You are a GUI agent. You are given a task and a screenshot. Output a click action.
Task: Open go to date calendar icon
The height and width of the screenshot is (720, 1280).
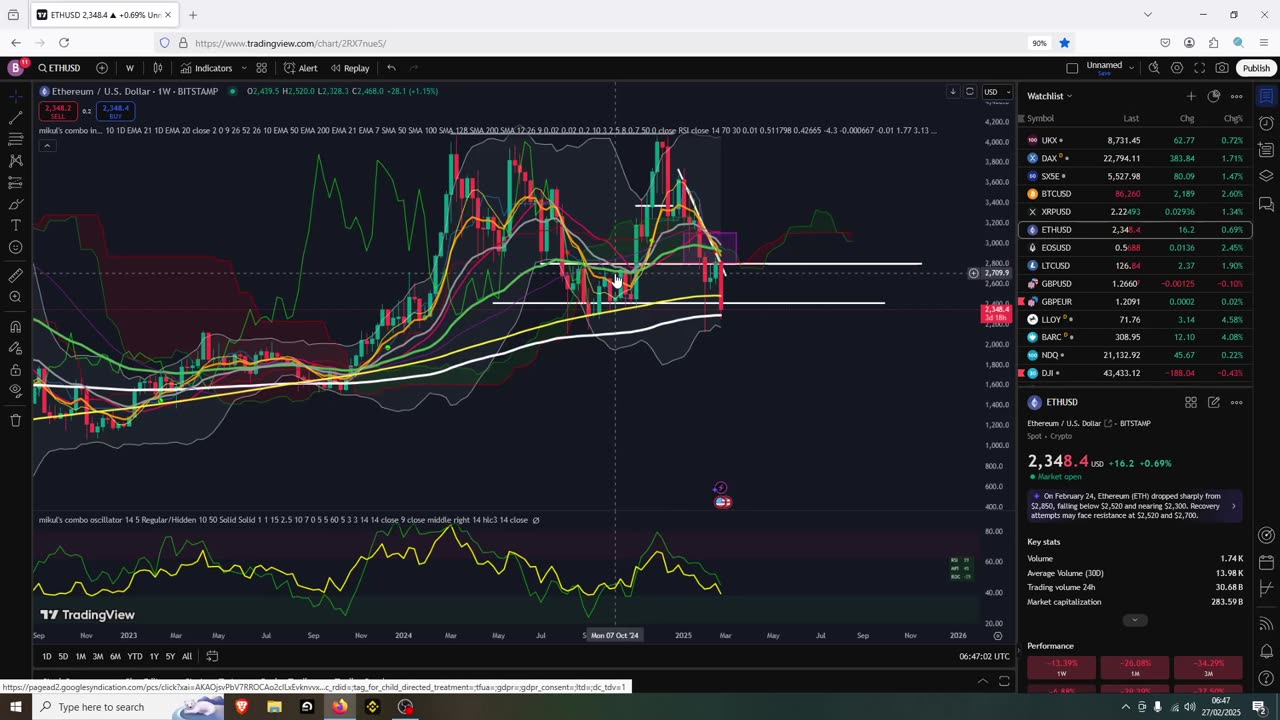(x=212, y=656)
